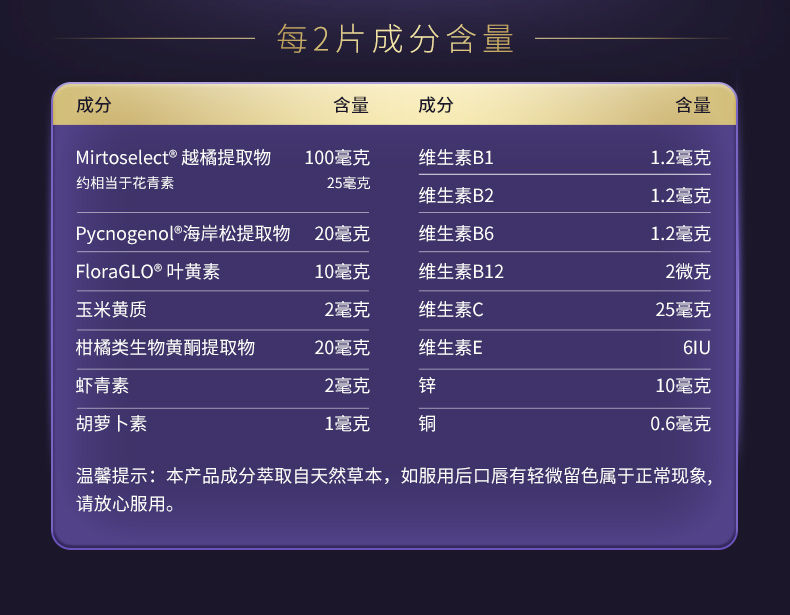
Task: Select the Pycnogenol 海岸松提取物 ingredient
Action: (182, 234)
